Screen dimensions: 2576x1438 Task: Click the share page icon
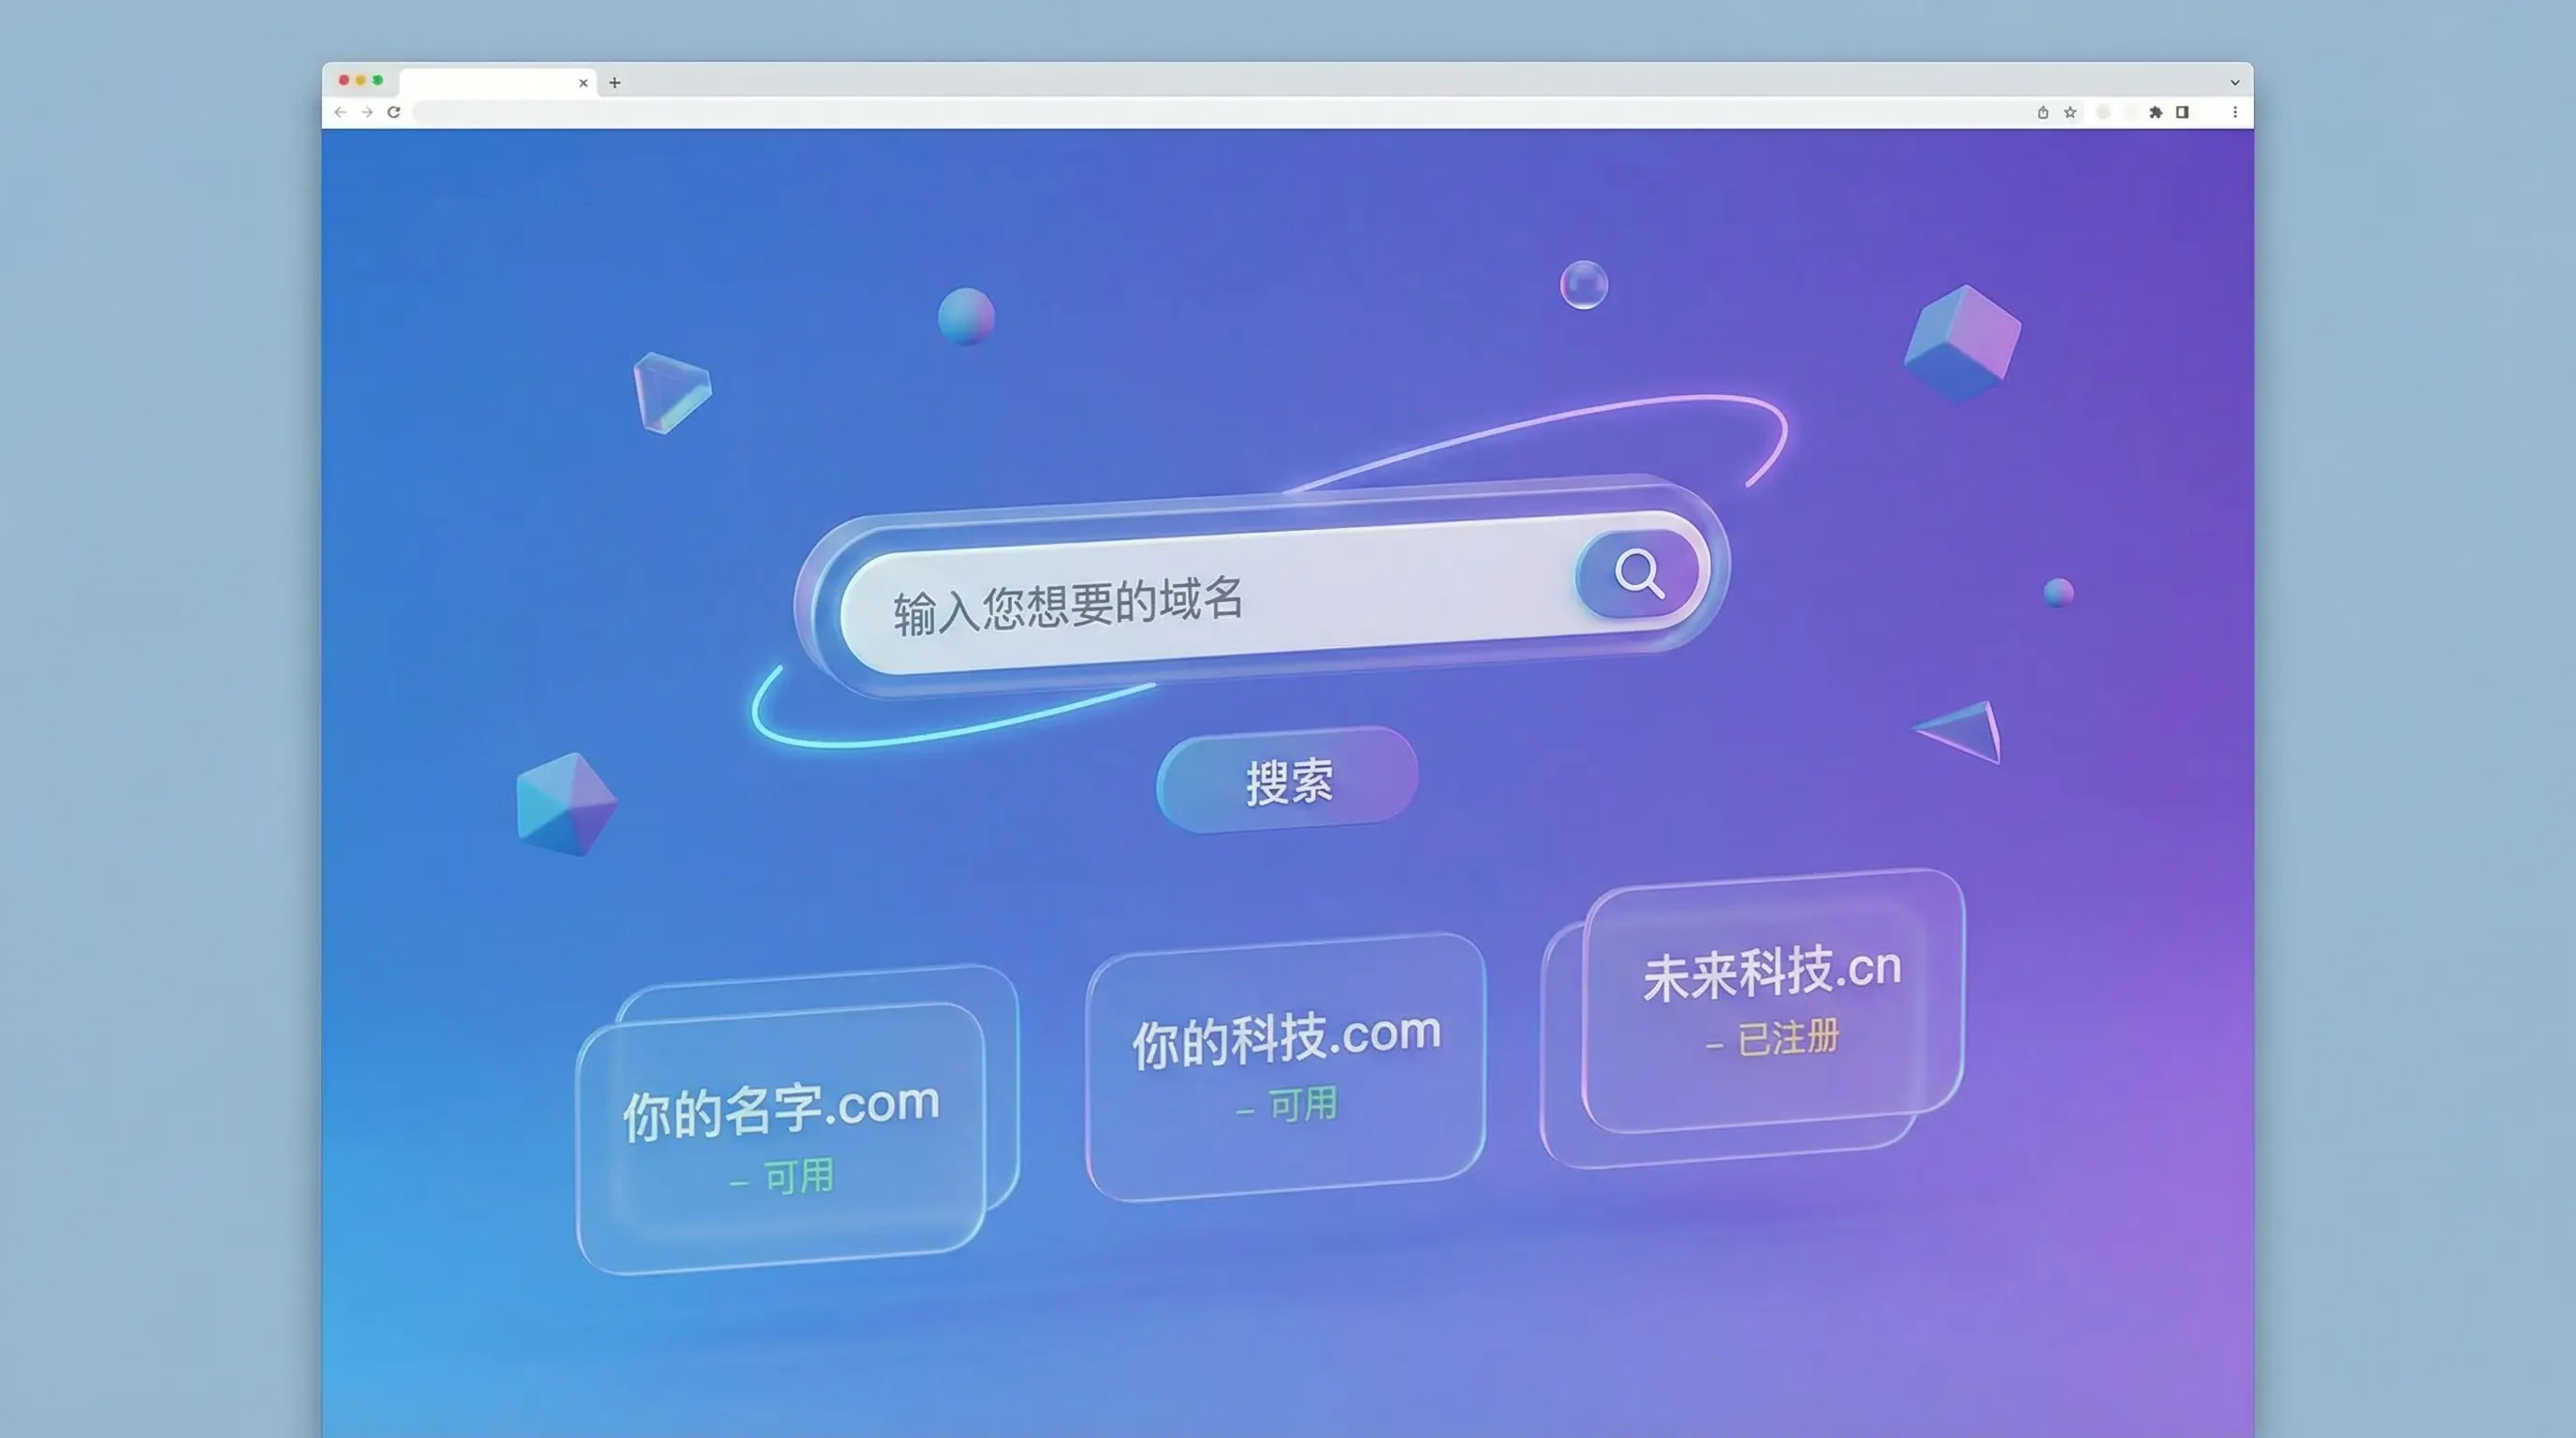click(x=2043, y=112)
